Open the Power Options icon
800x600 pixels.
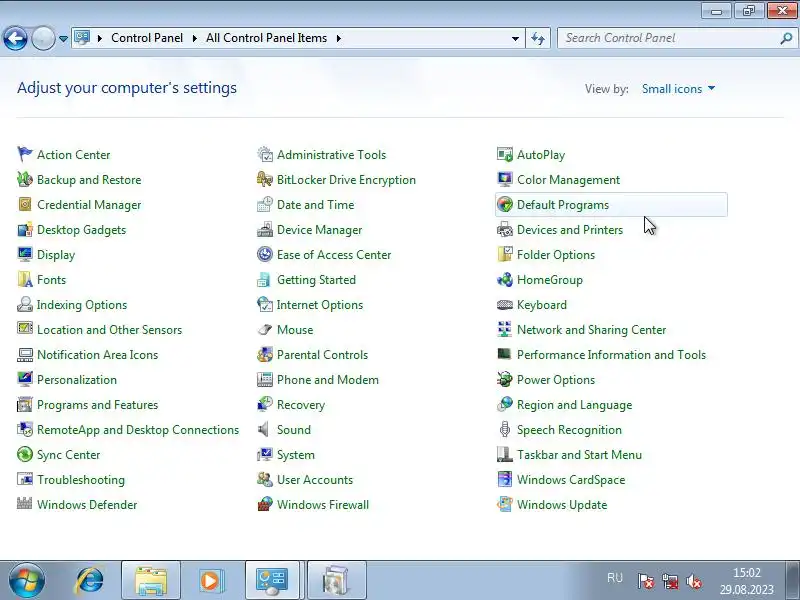click(x=505, y=380)
